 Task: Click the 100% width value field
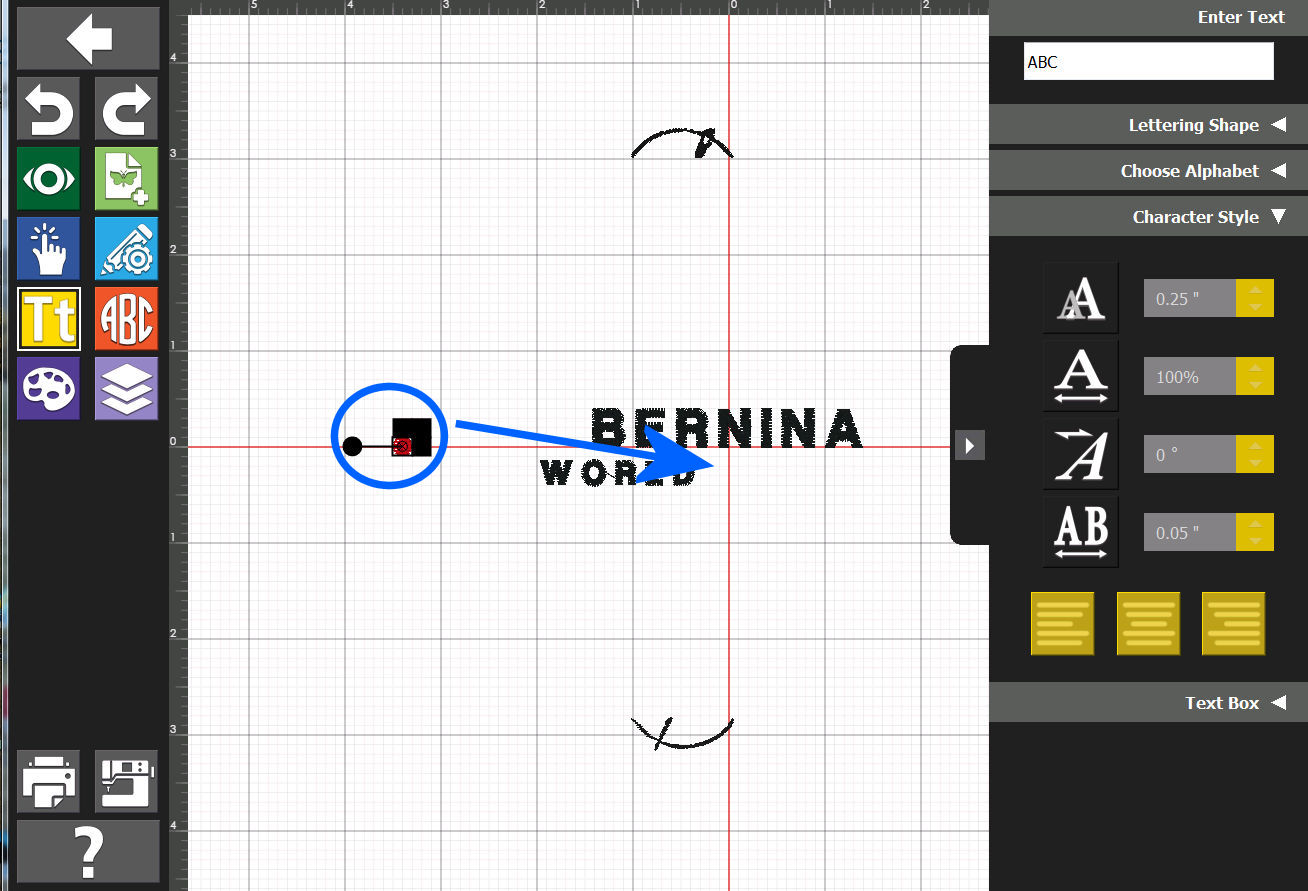(1190, 376)
